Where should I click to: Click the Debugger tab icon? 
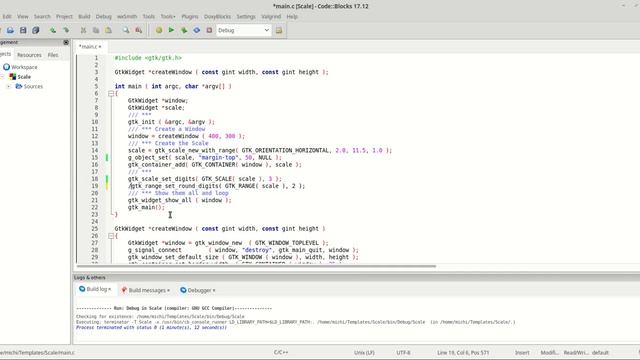coord(183,290)
